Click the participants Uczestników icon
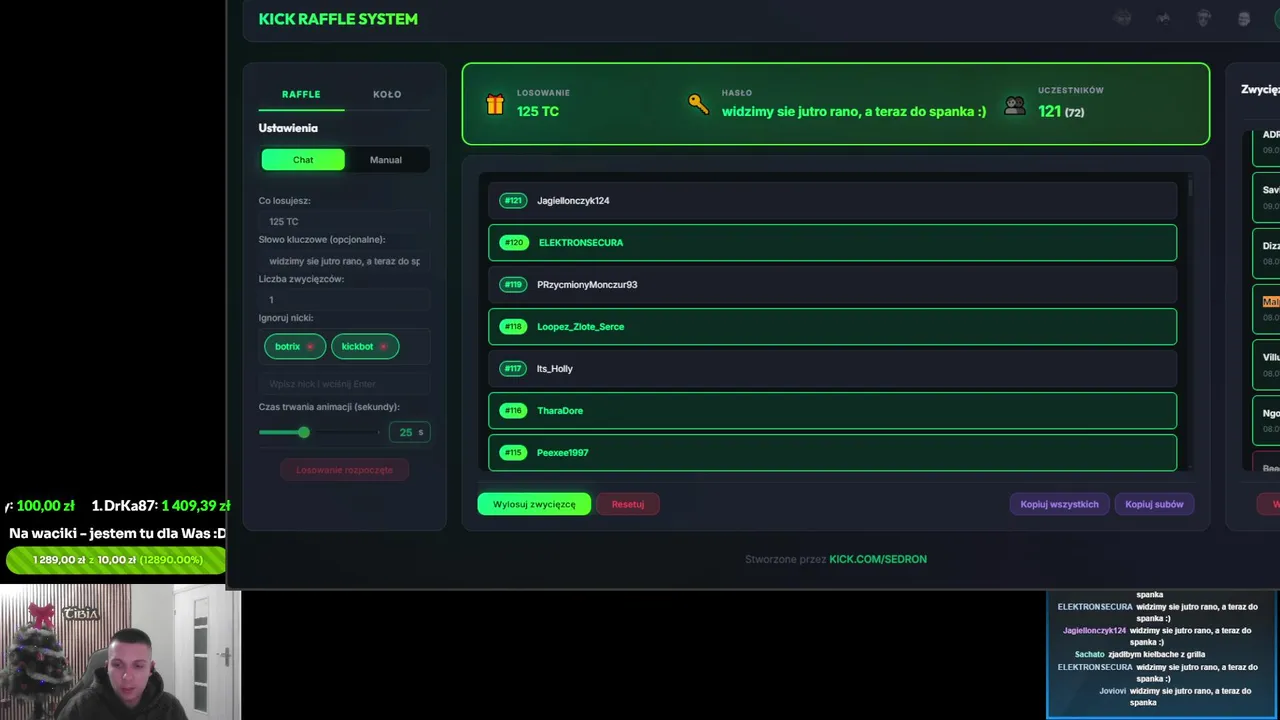1280x720 pixels. 1015,105
